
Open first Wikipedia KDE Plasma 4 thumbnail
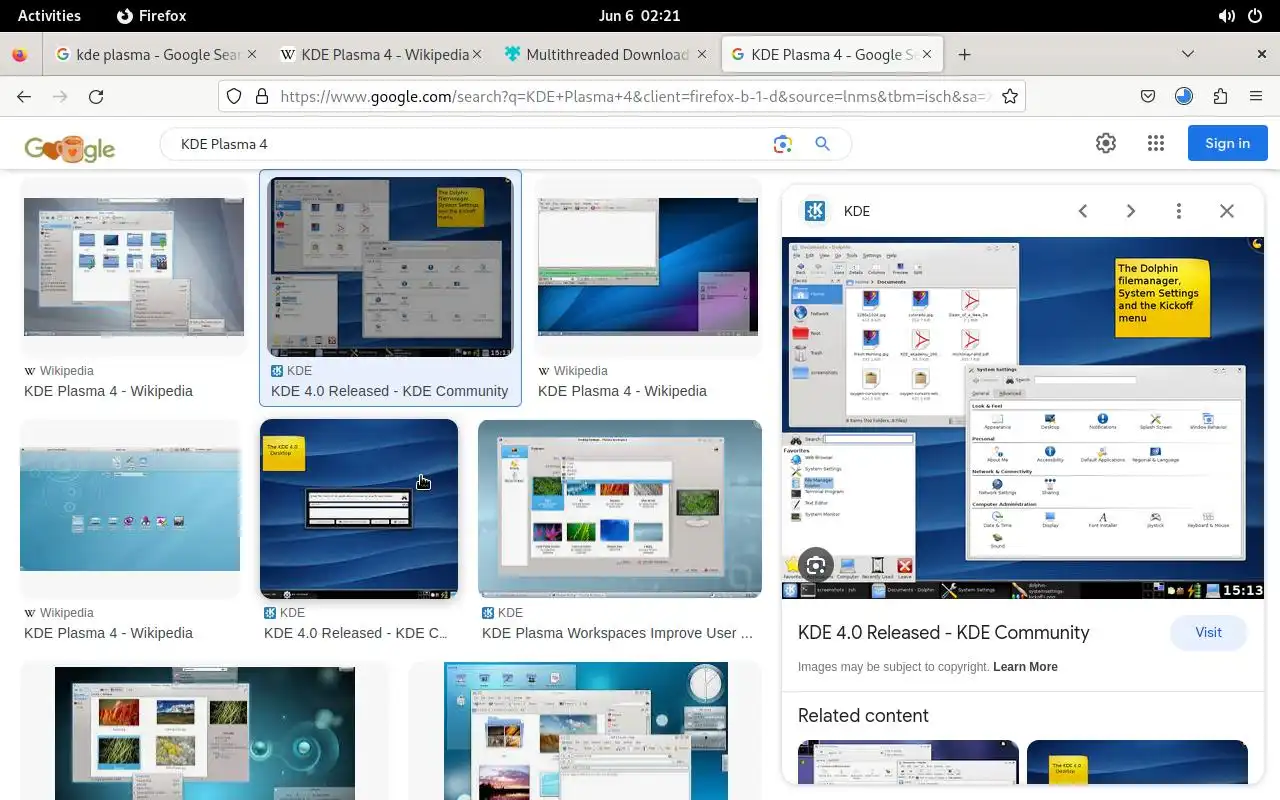click(134, 267)
